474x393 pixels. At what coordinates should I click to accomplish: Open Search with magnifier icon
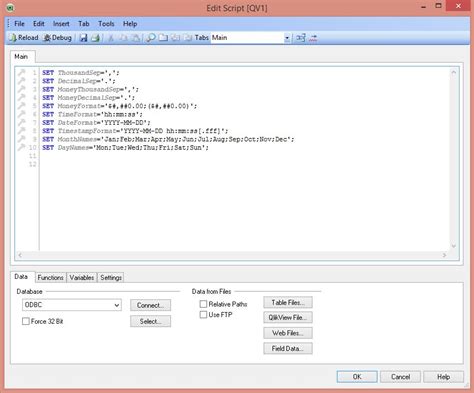tap(151, 38)
